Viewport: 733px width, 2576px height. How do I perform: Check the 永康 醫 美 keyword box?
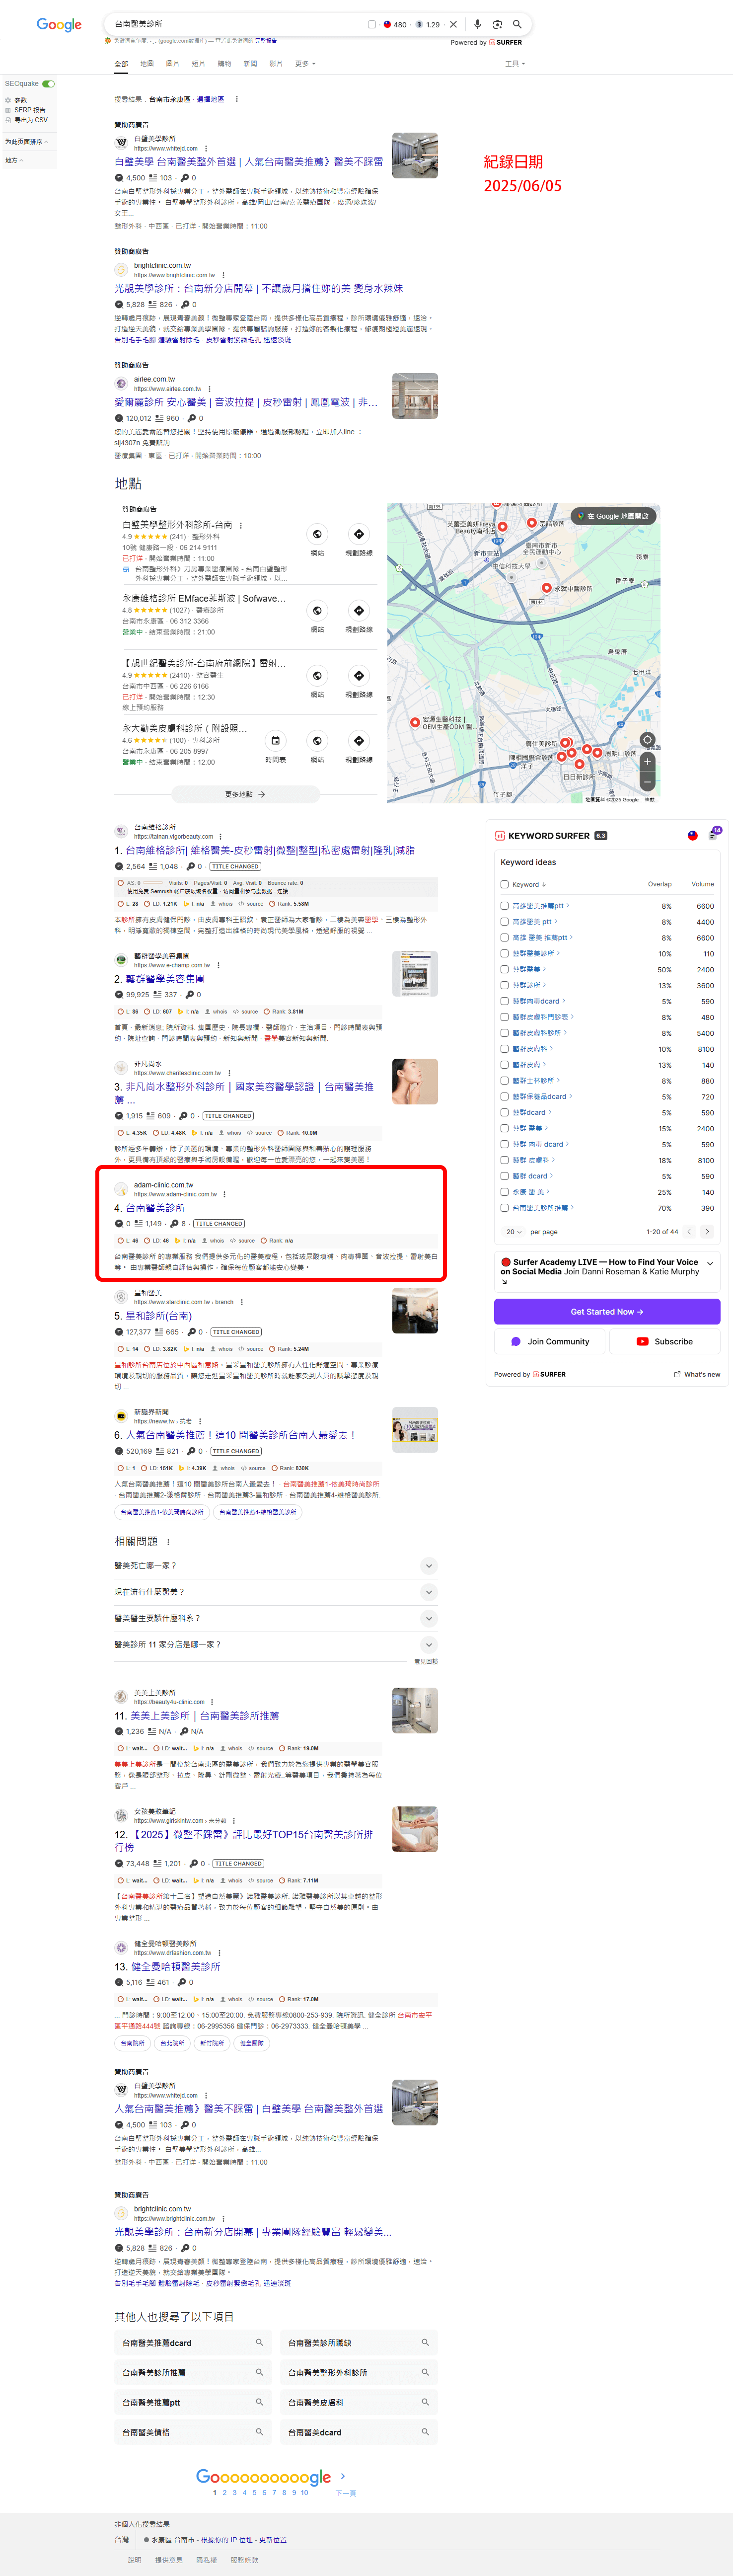(x=504, y=1192)
